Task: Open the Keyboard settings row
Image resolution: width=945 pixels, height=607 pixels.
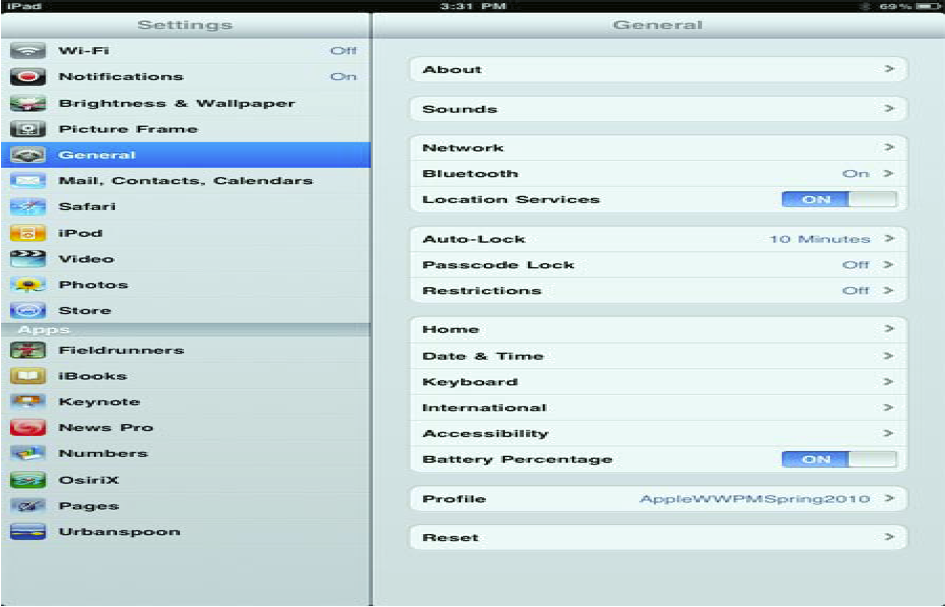Action: tap(658, 382)
